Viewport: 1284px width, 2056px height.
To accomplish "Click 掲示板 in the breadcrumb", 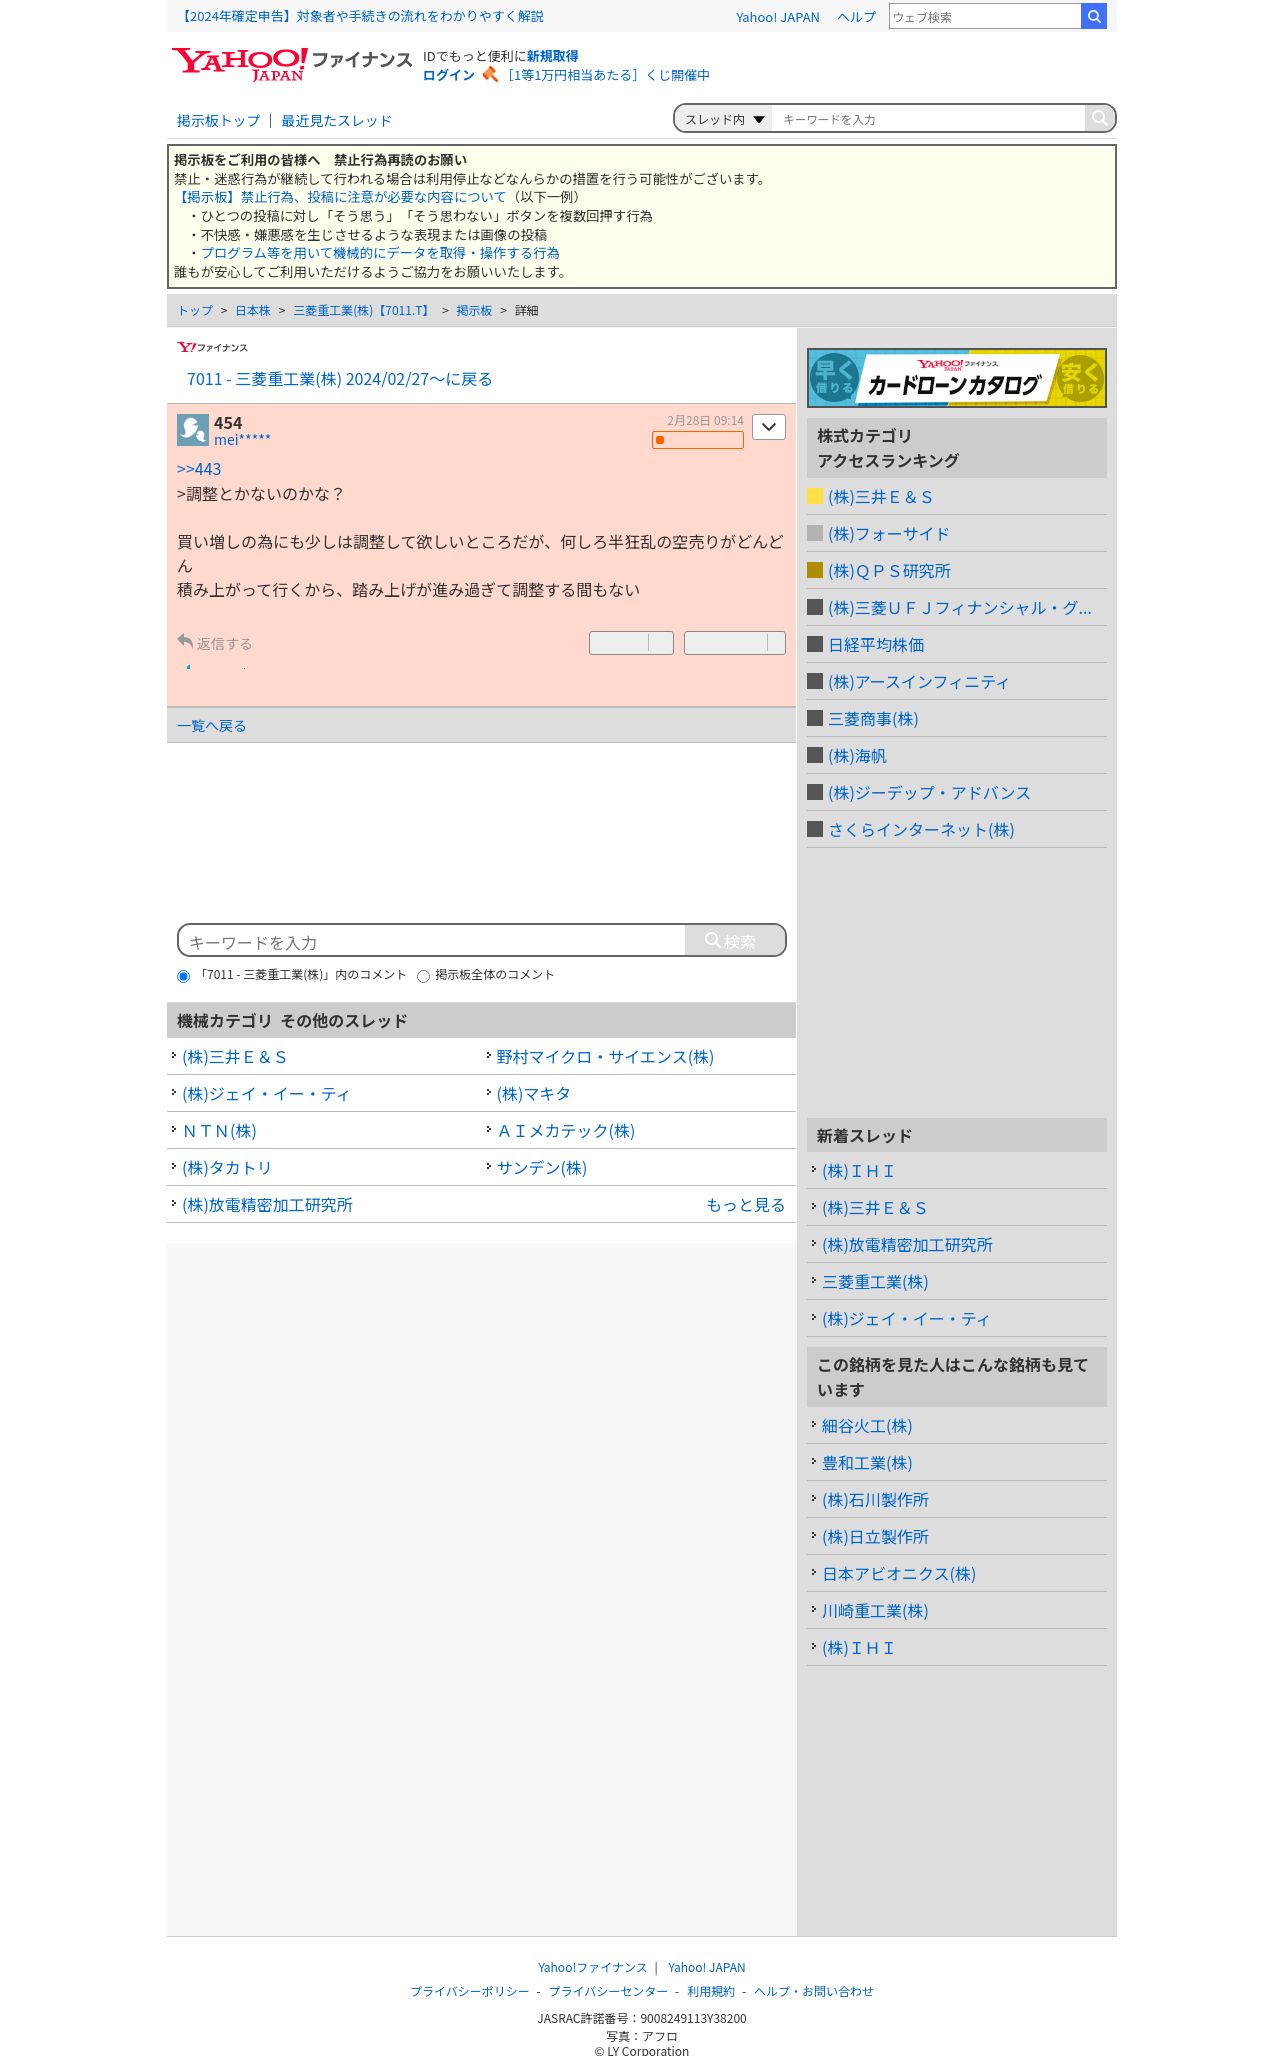I will tap(474, 311).
